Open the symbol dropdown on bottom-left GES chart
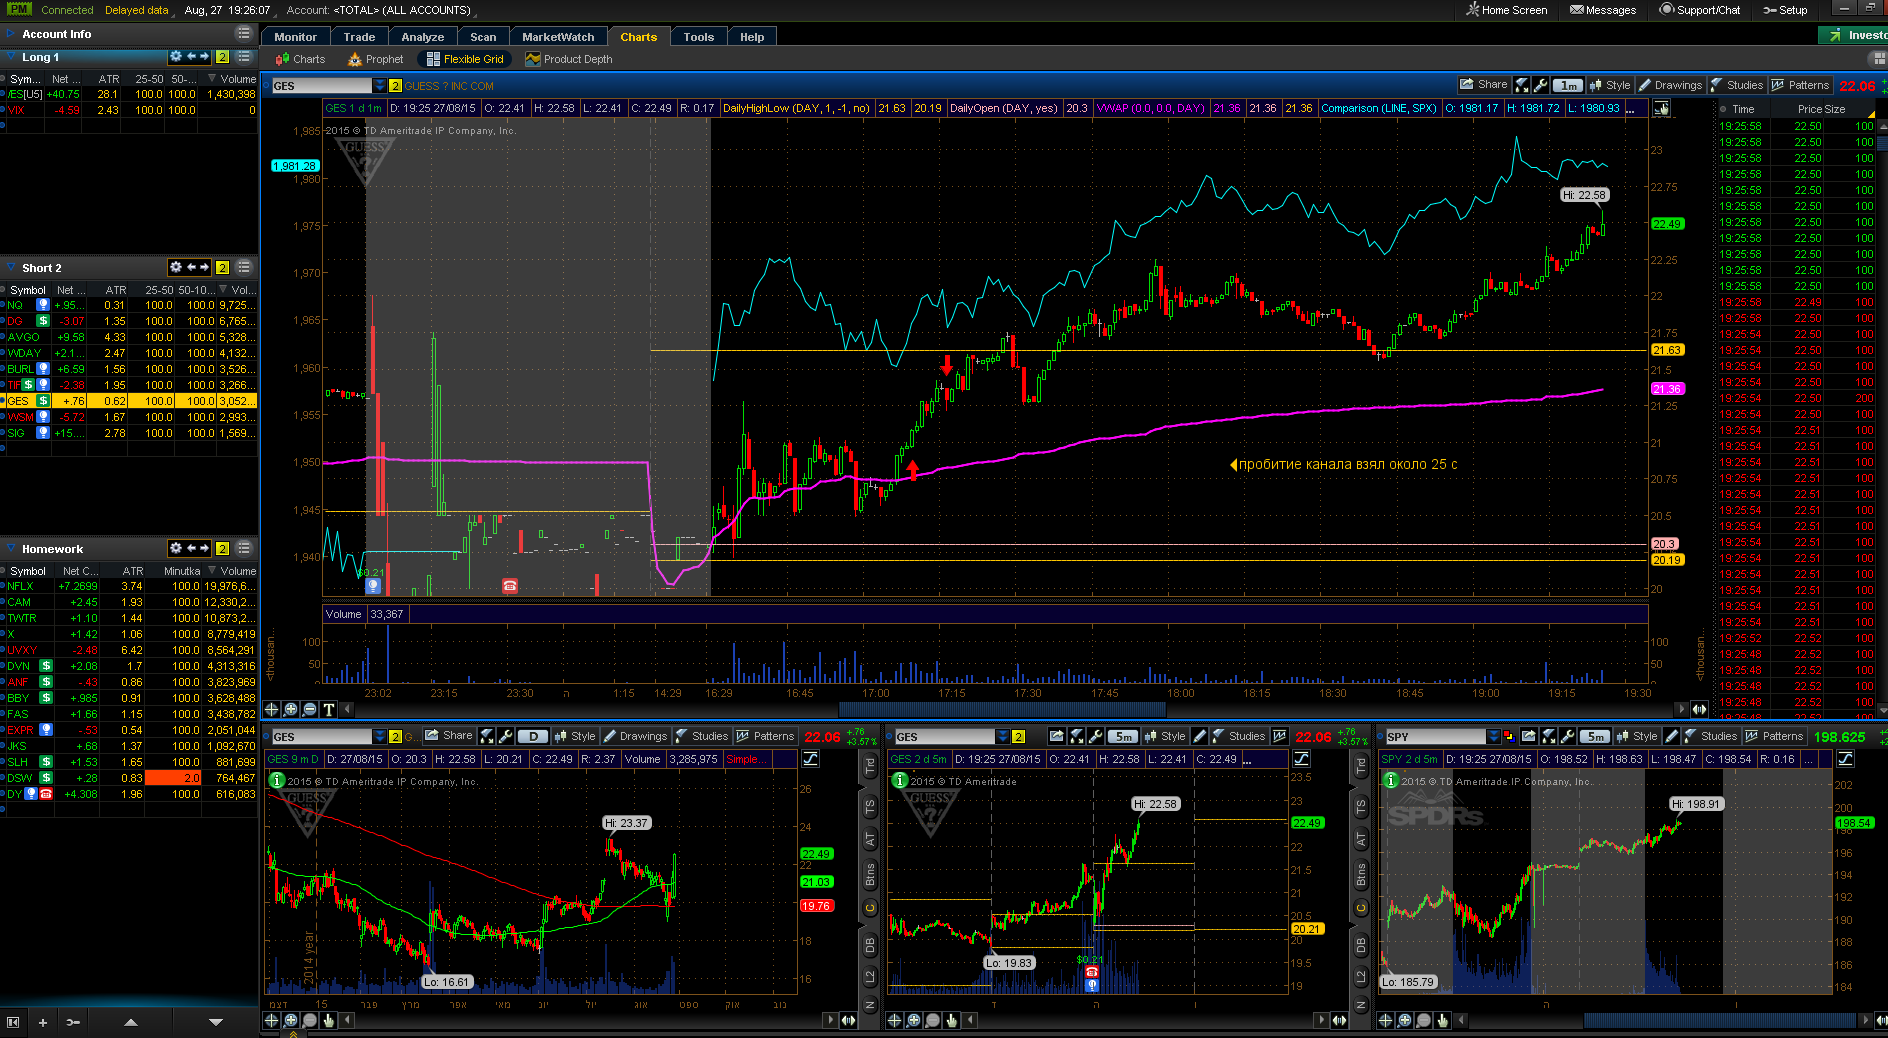 [379, 736]
